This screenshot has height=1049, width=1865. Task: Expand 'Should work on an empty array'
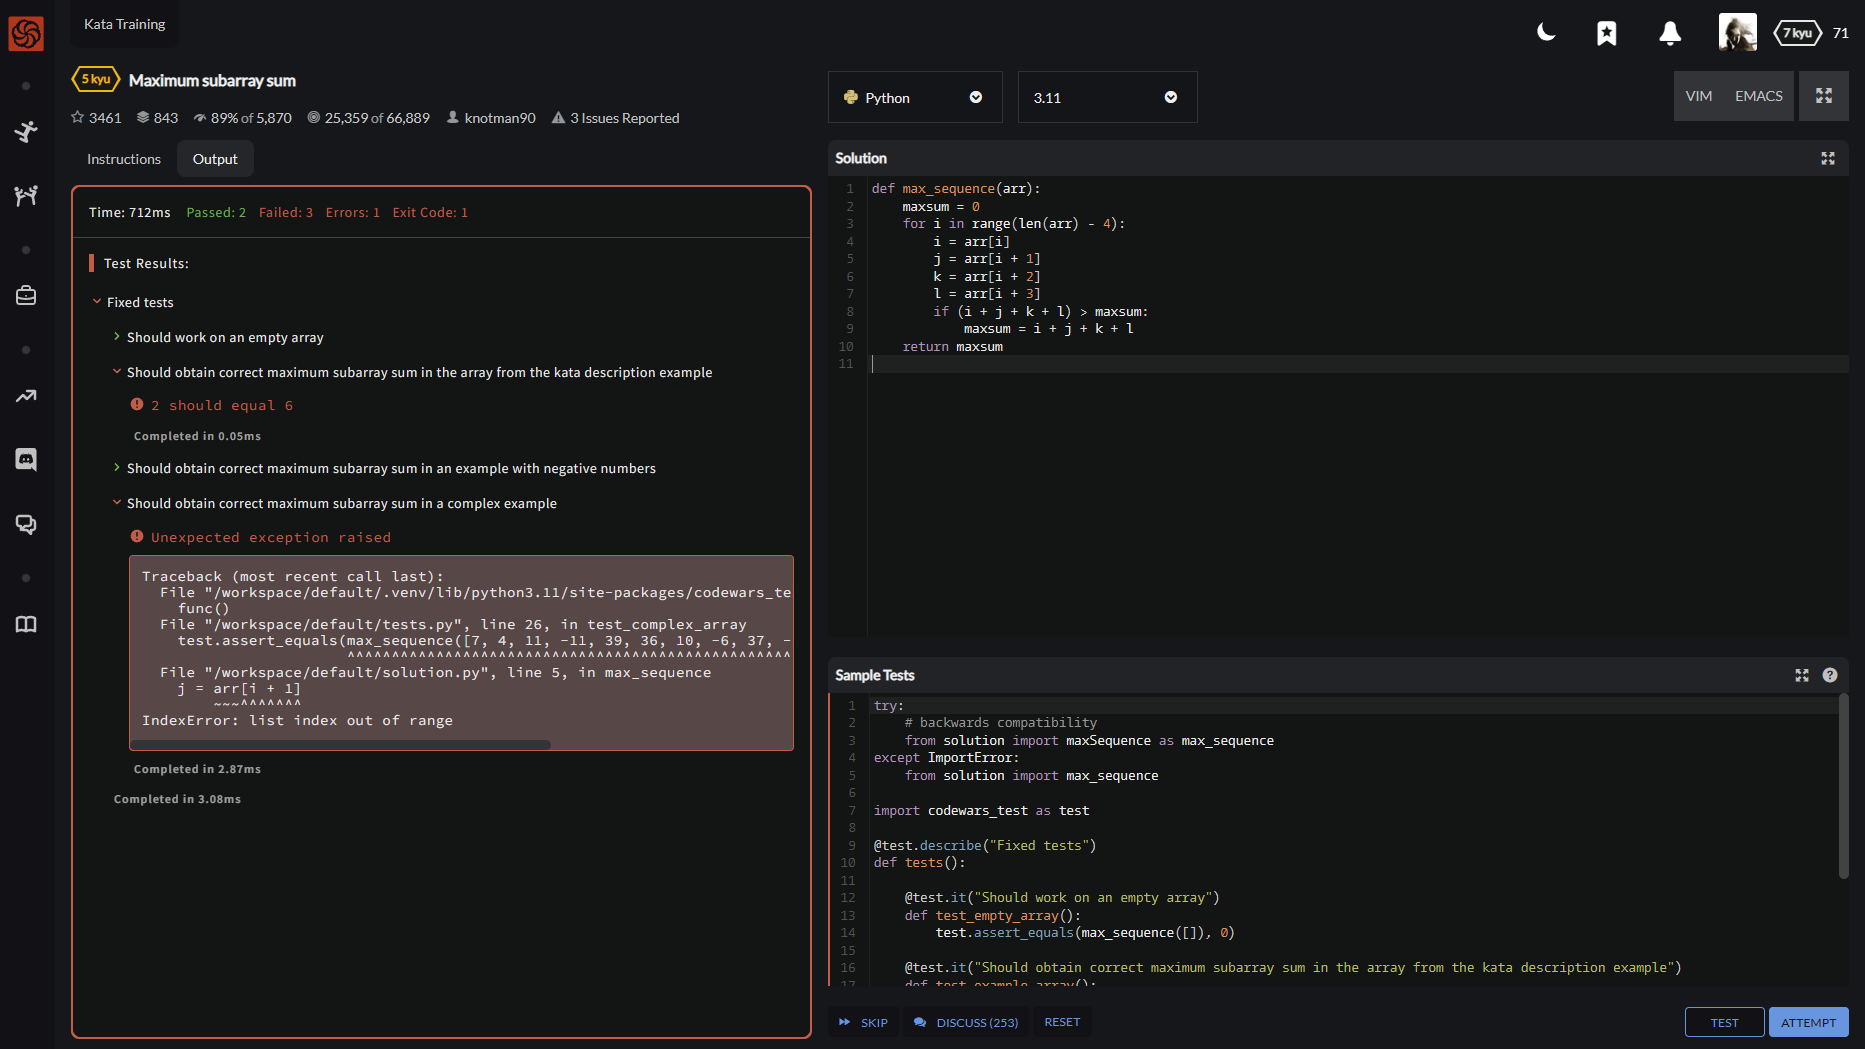pos(218,337)
